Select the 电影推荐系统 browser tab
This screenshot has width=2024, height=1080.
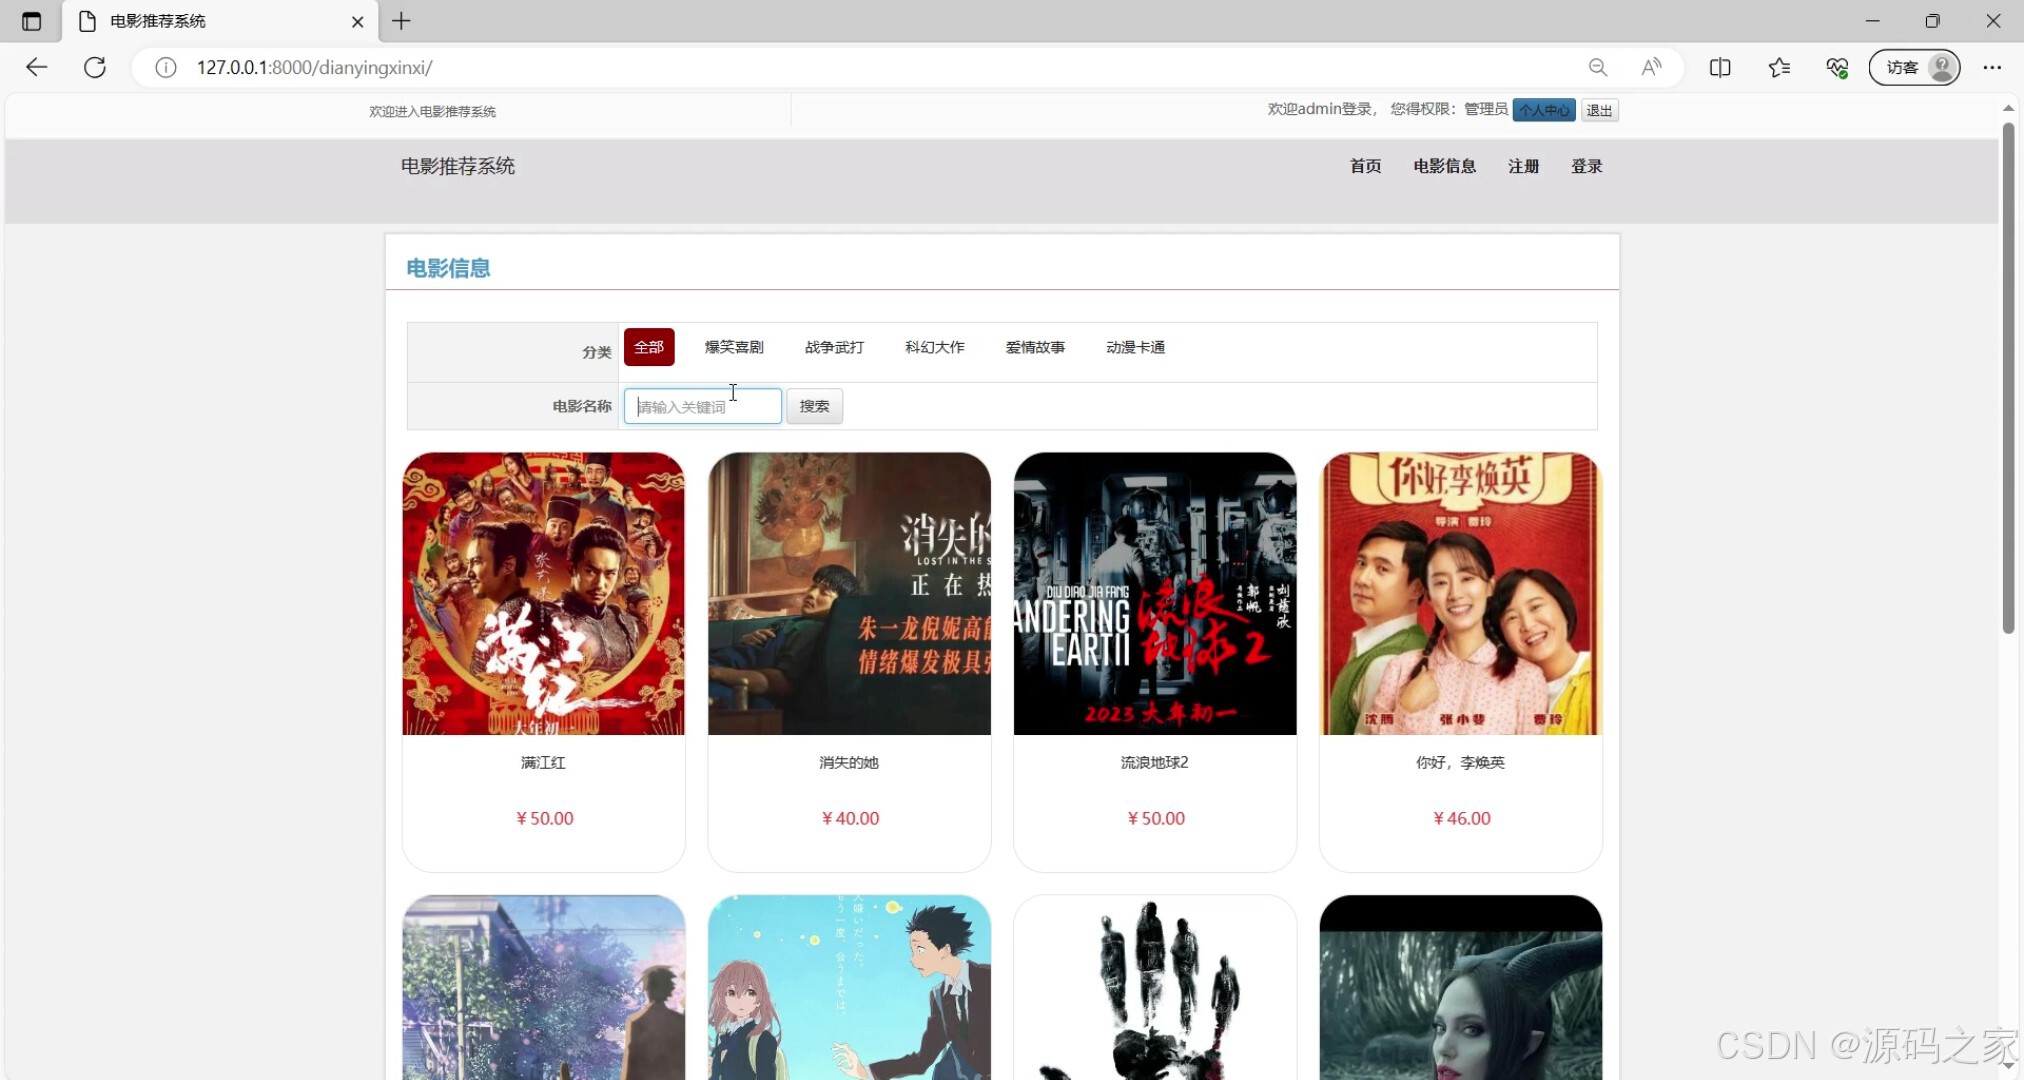point(220,21)
